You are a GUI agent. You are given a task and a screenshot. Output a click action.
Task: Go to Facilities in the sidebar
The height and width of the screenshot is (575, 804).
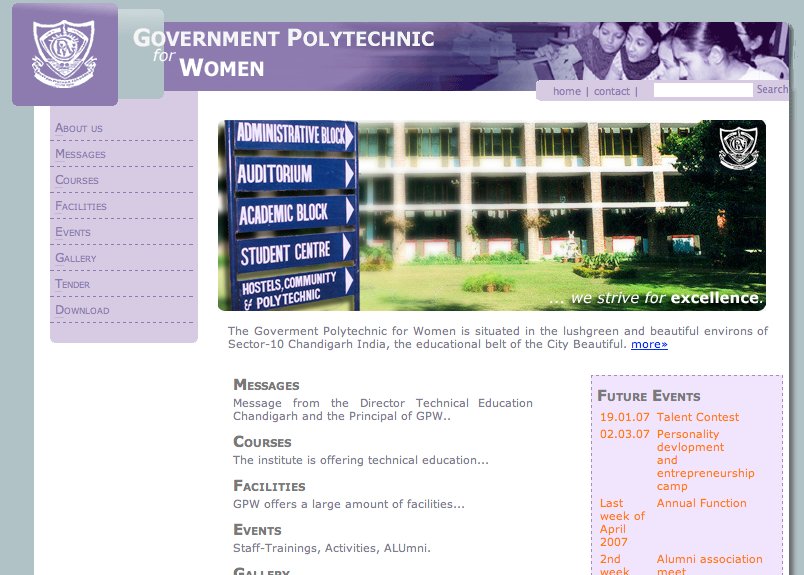81,206
